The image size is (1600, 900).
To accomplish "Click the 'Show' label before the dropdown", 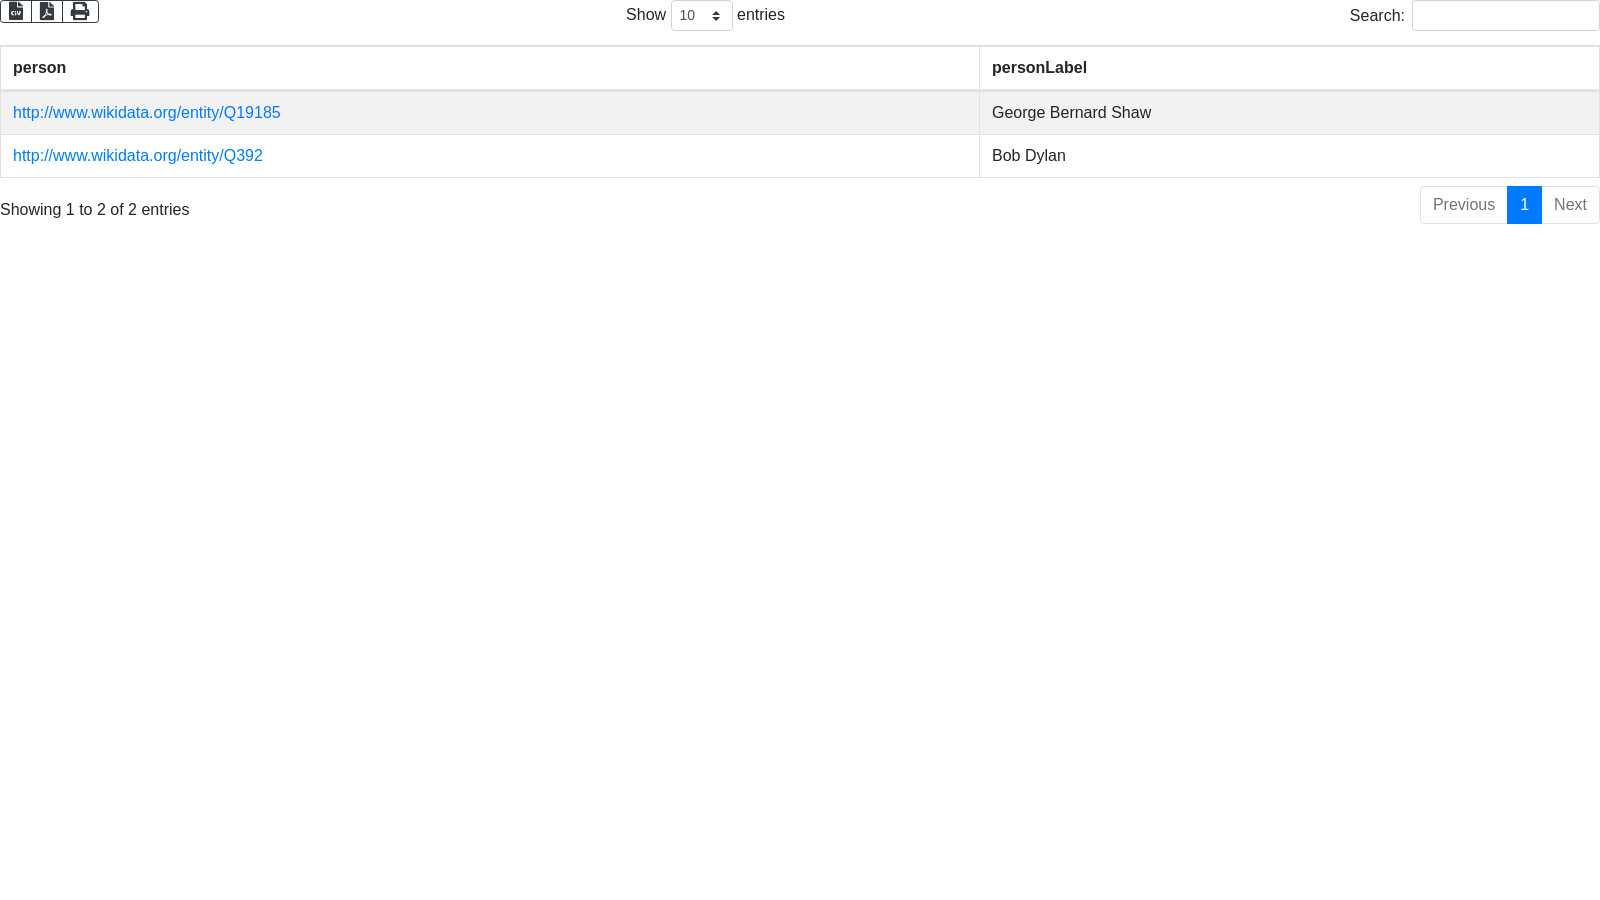I will click(x=645, y=15).
